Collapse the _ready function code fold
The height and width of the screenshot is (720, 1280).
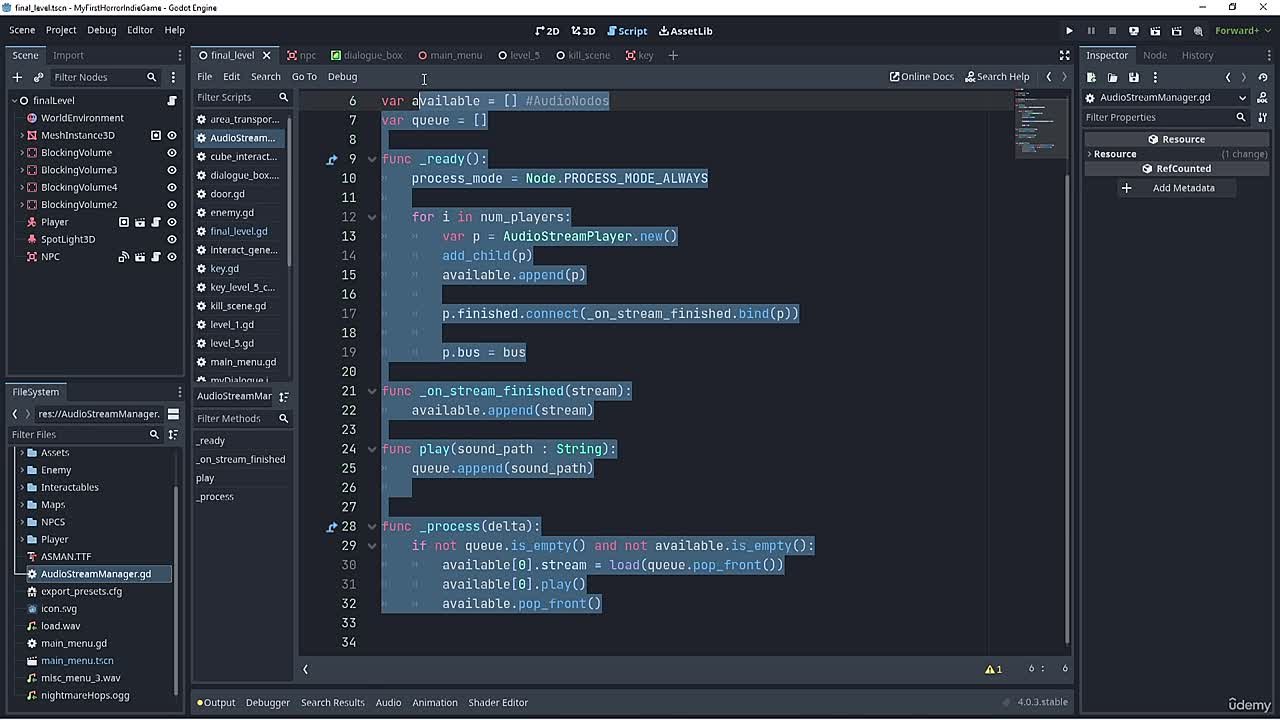pyautogui.click(x=371, y=159)
